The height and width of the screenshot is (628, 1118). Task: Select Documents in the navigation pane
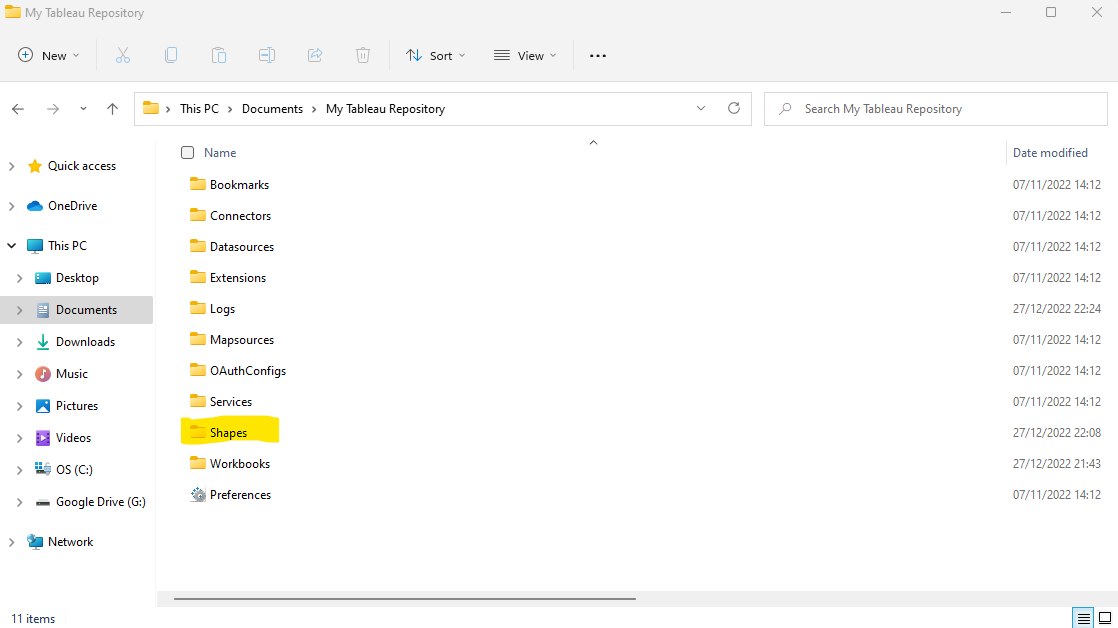pos(76,310)
